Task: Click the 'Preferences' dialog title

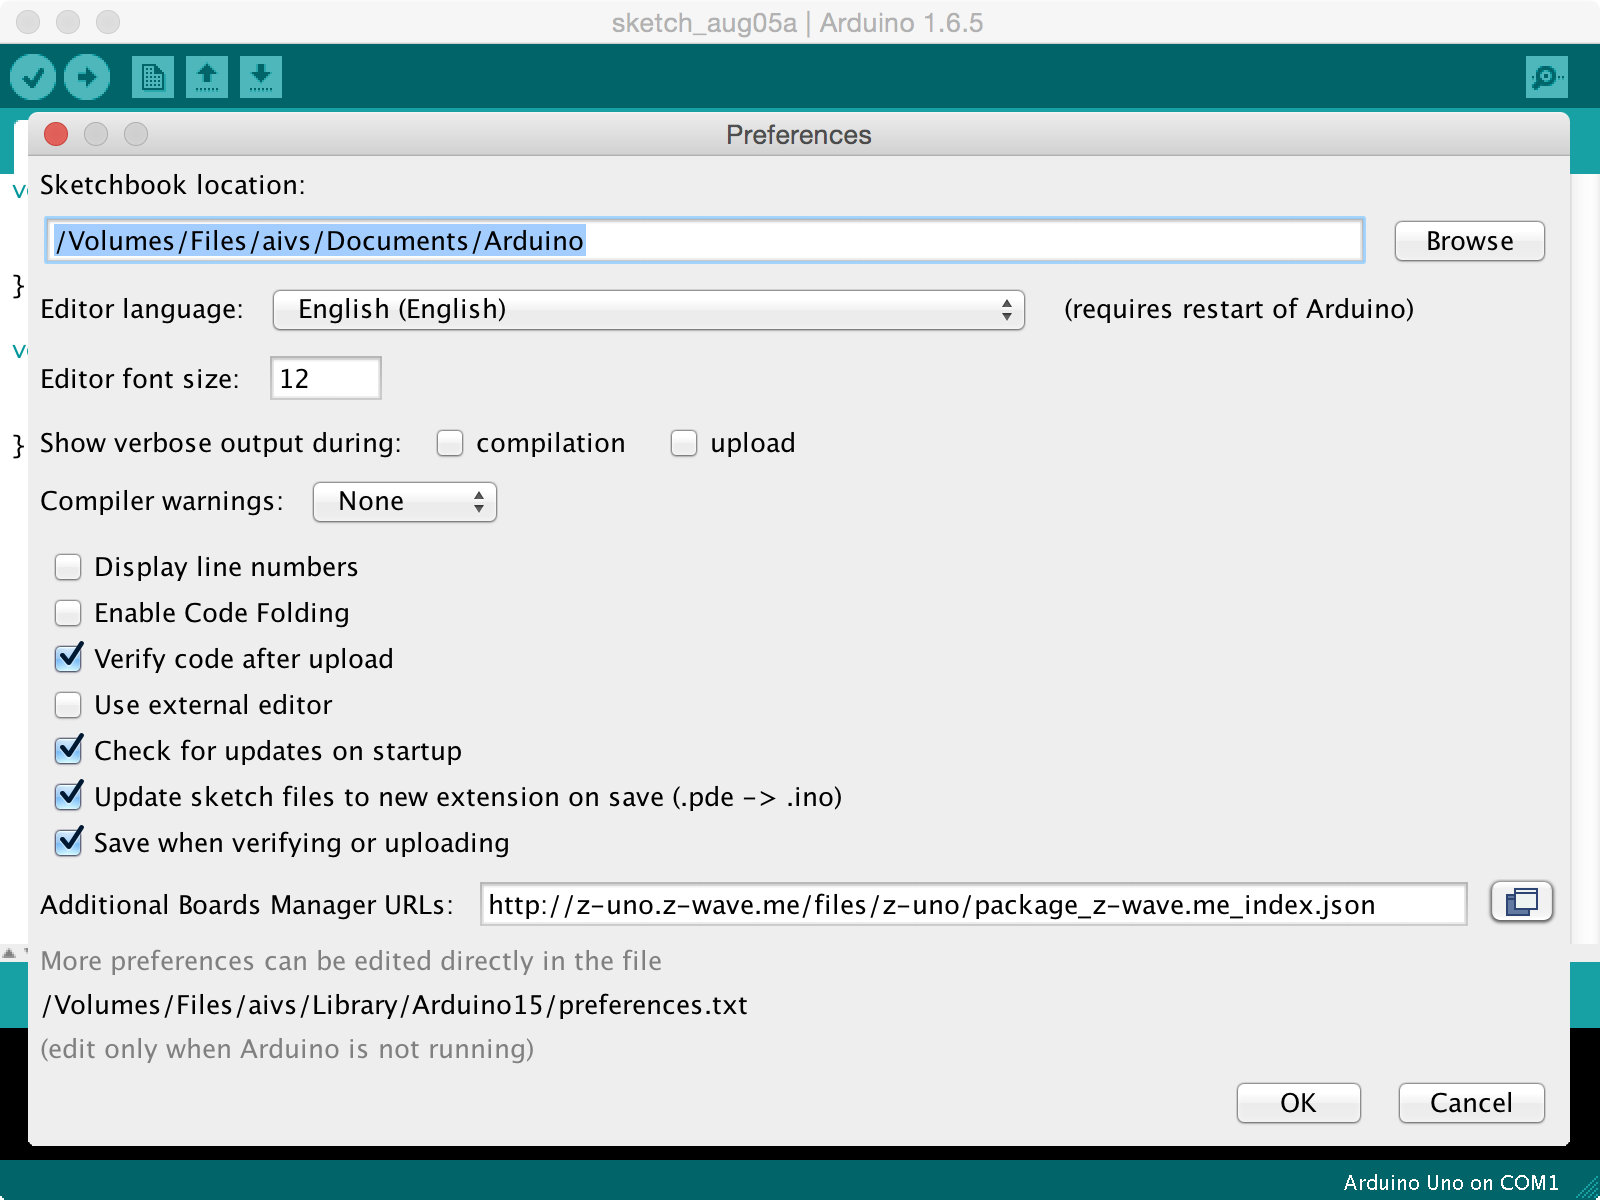Action: click(799, 135)
